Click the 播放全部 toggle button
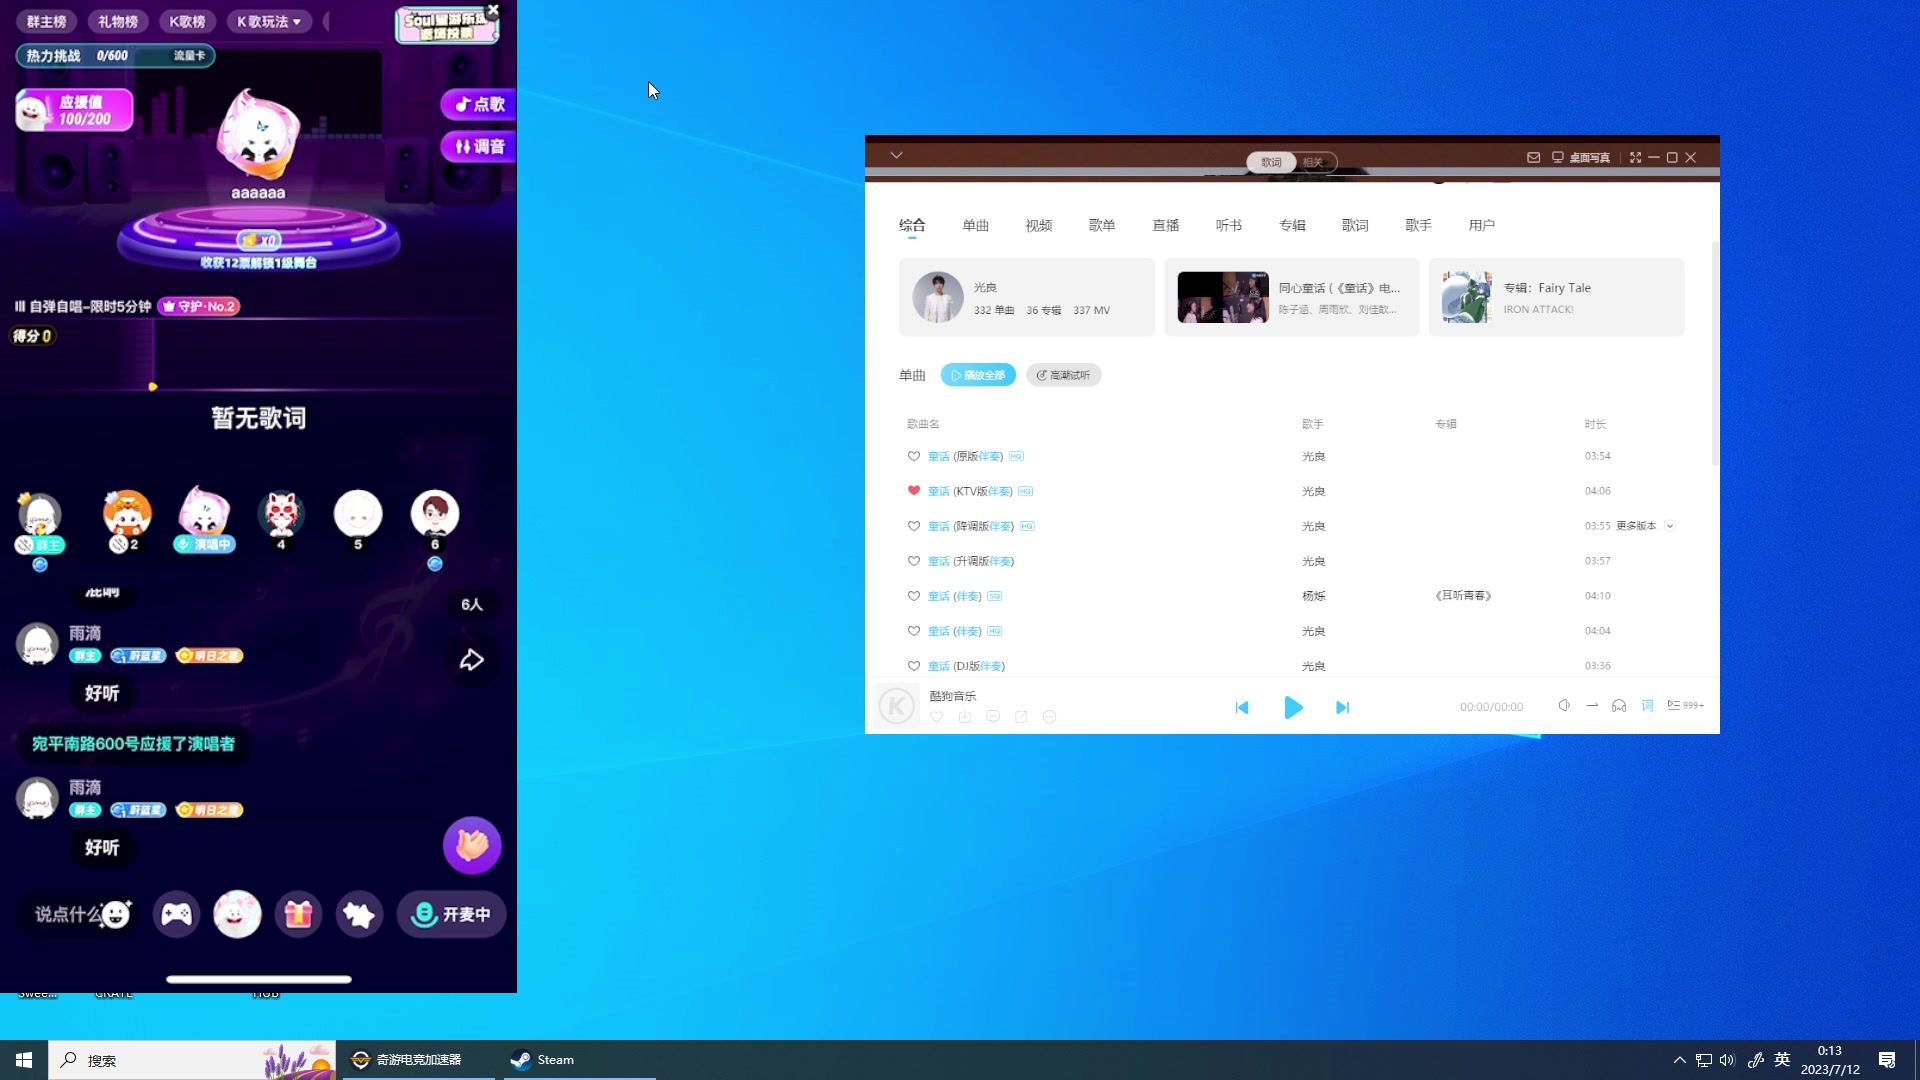The height and width of the screenshot is (1080, 1920). (978, 375)
